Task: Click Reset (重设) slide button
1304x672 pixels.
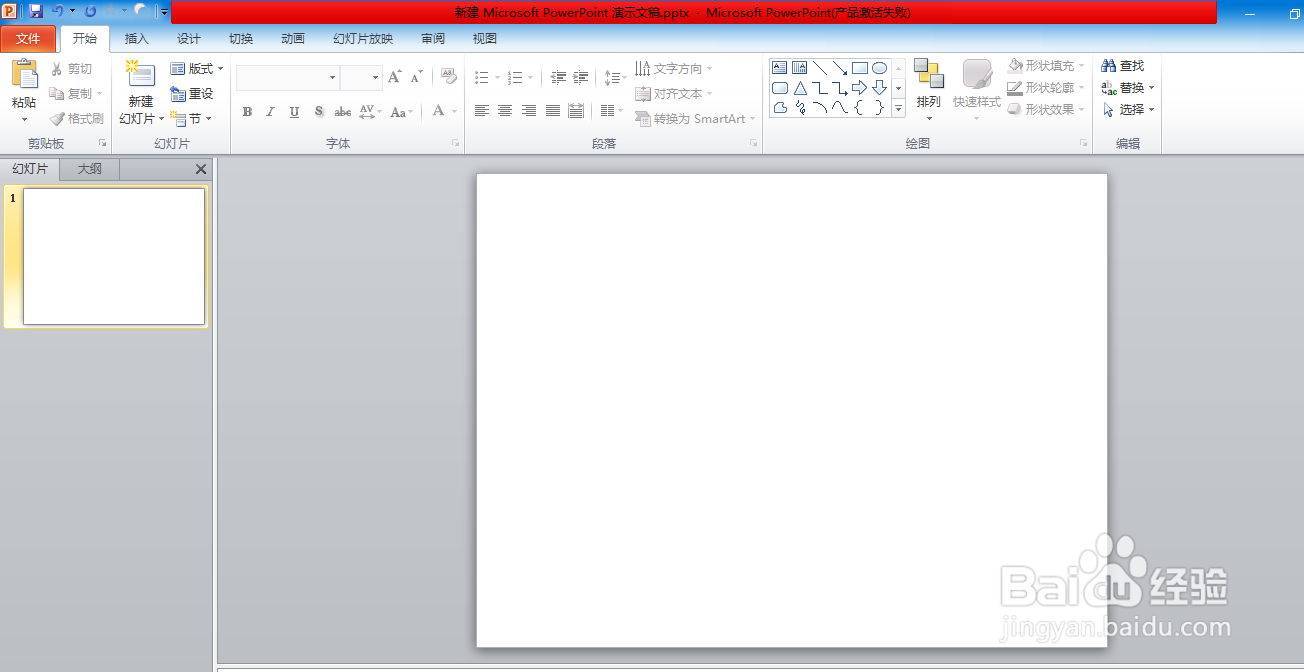Action: pyautogui.click(x=192, y=94)
